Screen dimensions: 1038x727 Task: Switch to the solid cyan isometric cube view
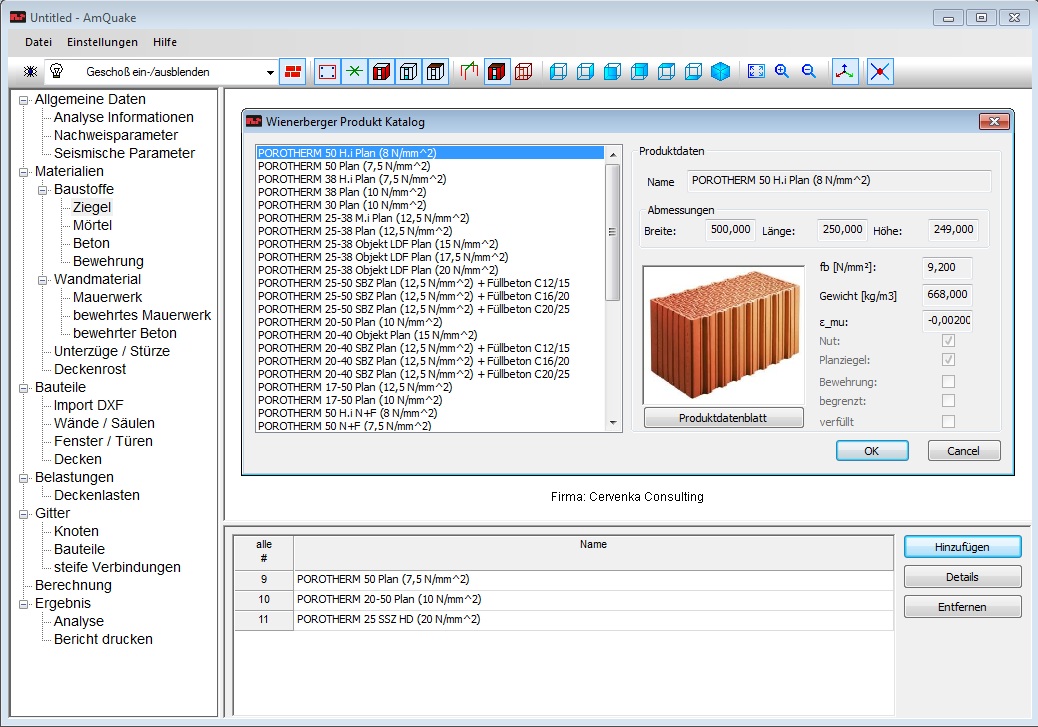(720, 72)
